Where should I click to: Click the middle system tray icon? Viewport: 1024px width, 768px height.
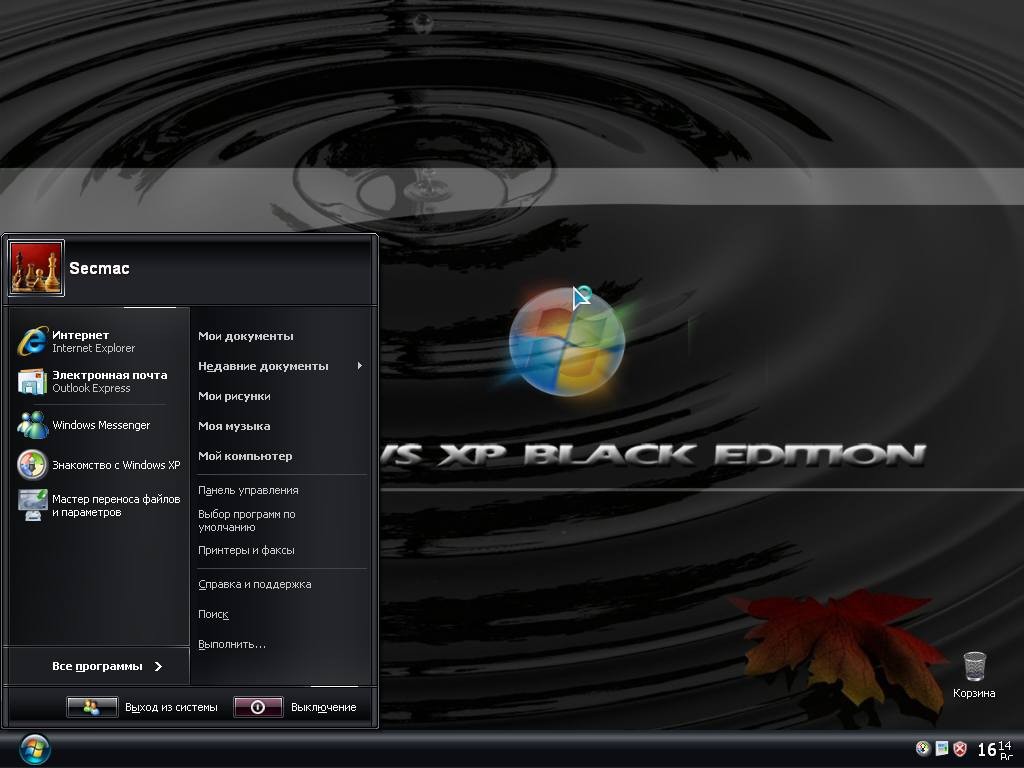point(942,748)
